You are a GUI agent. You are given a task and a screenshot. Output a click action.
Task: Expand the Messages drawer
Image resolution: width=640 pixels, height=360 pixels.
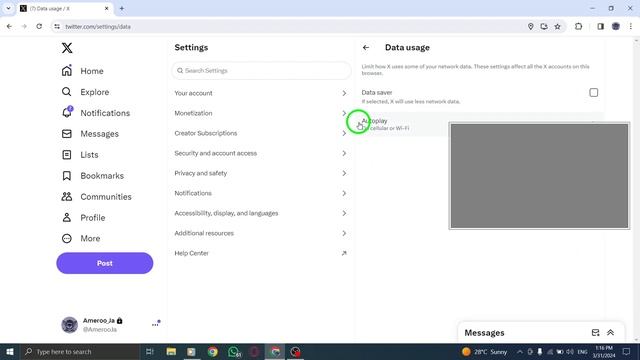tap(611, 333)
